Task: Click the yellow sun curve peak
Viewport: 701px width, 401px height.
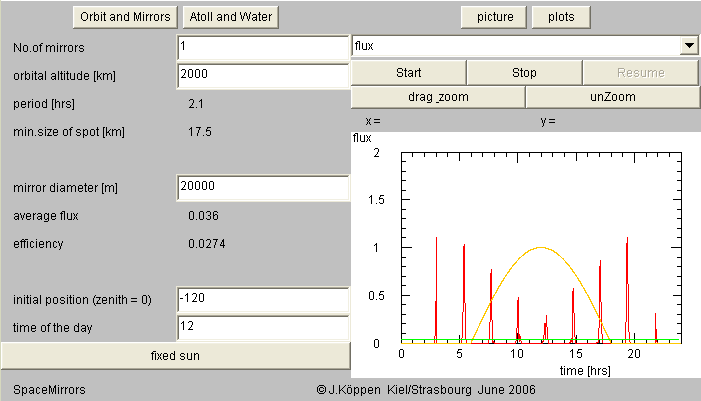Action: point(541,247)
